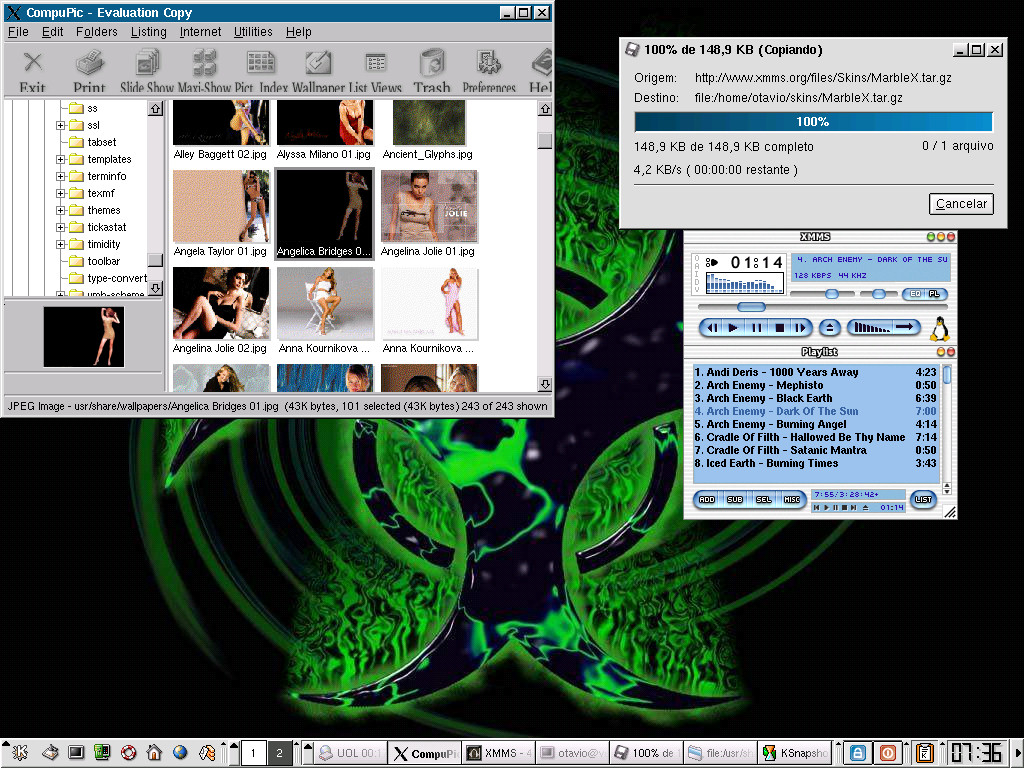Select Ancient_Glyphs.jpg thumbnail
This screenshot has width=1024, height=768.
coord(429,123)
